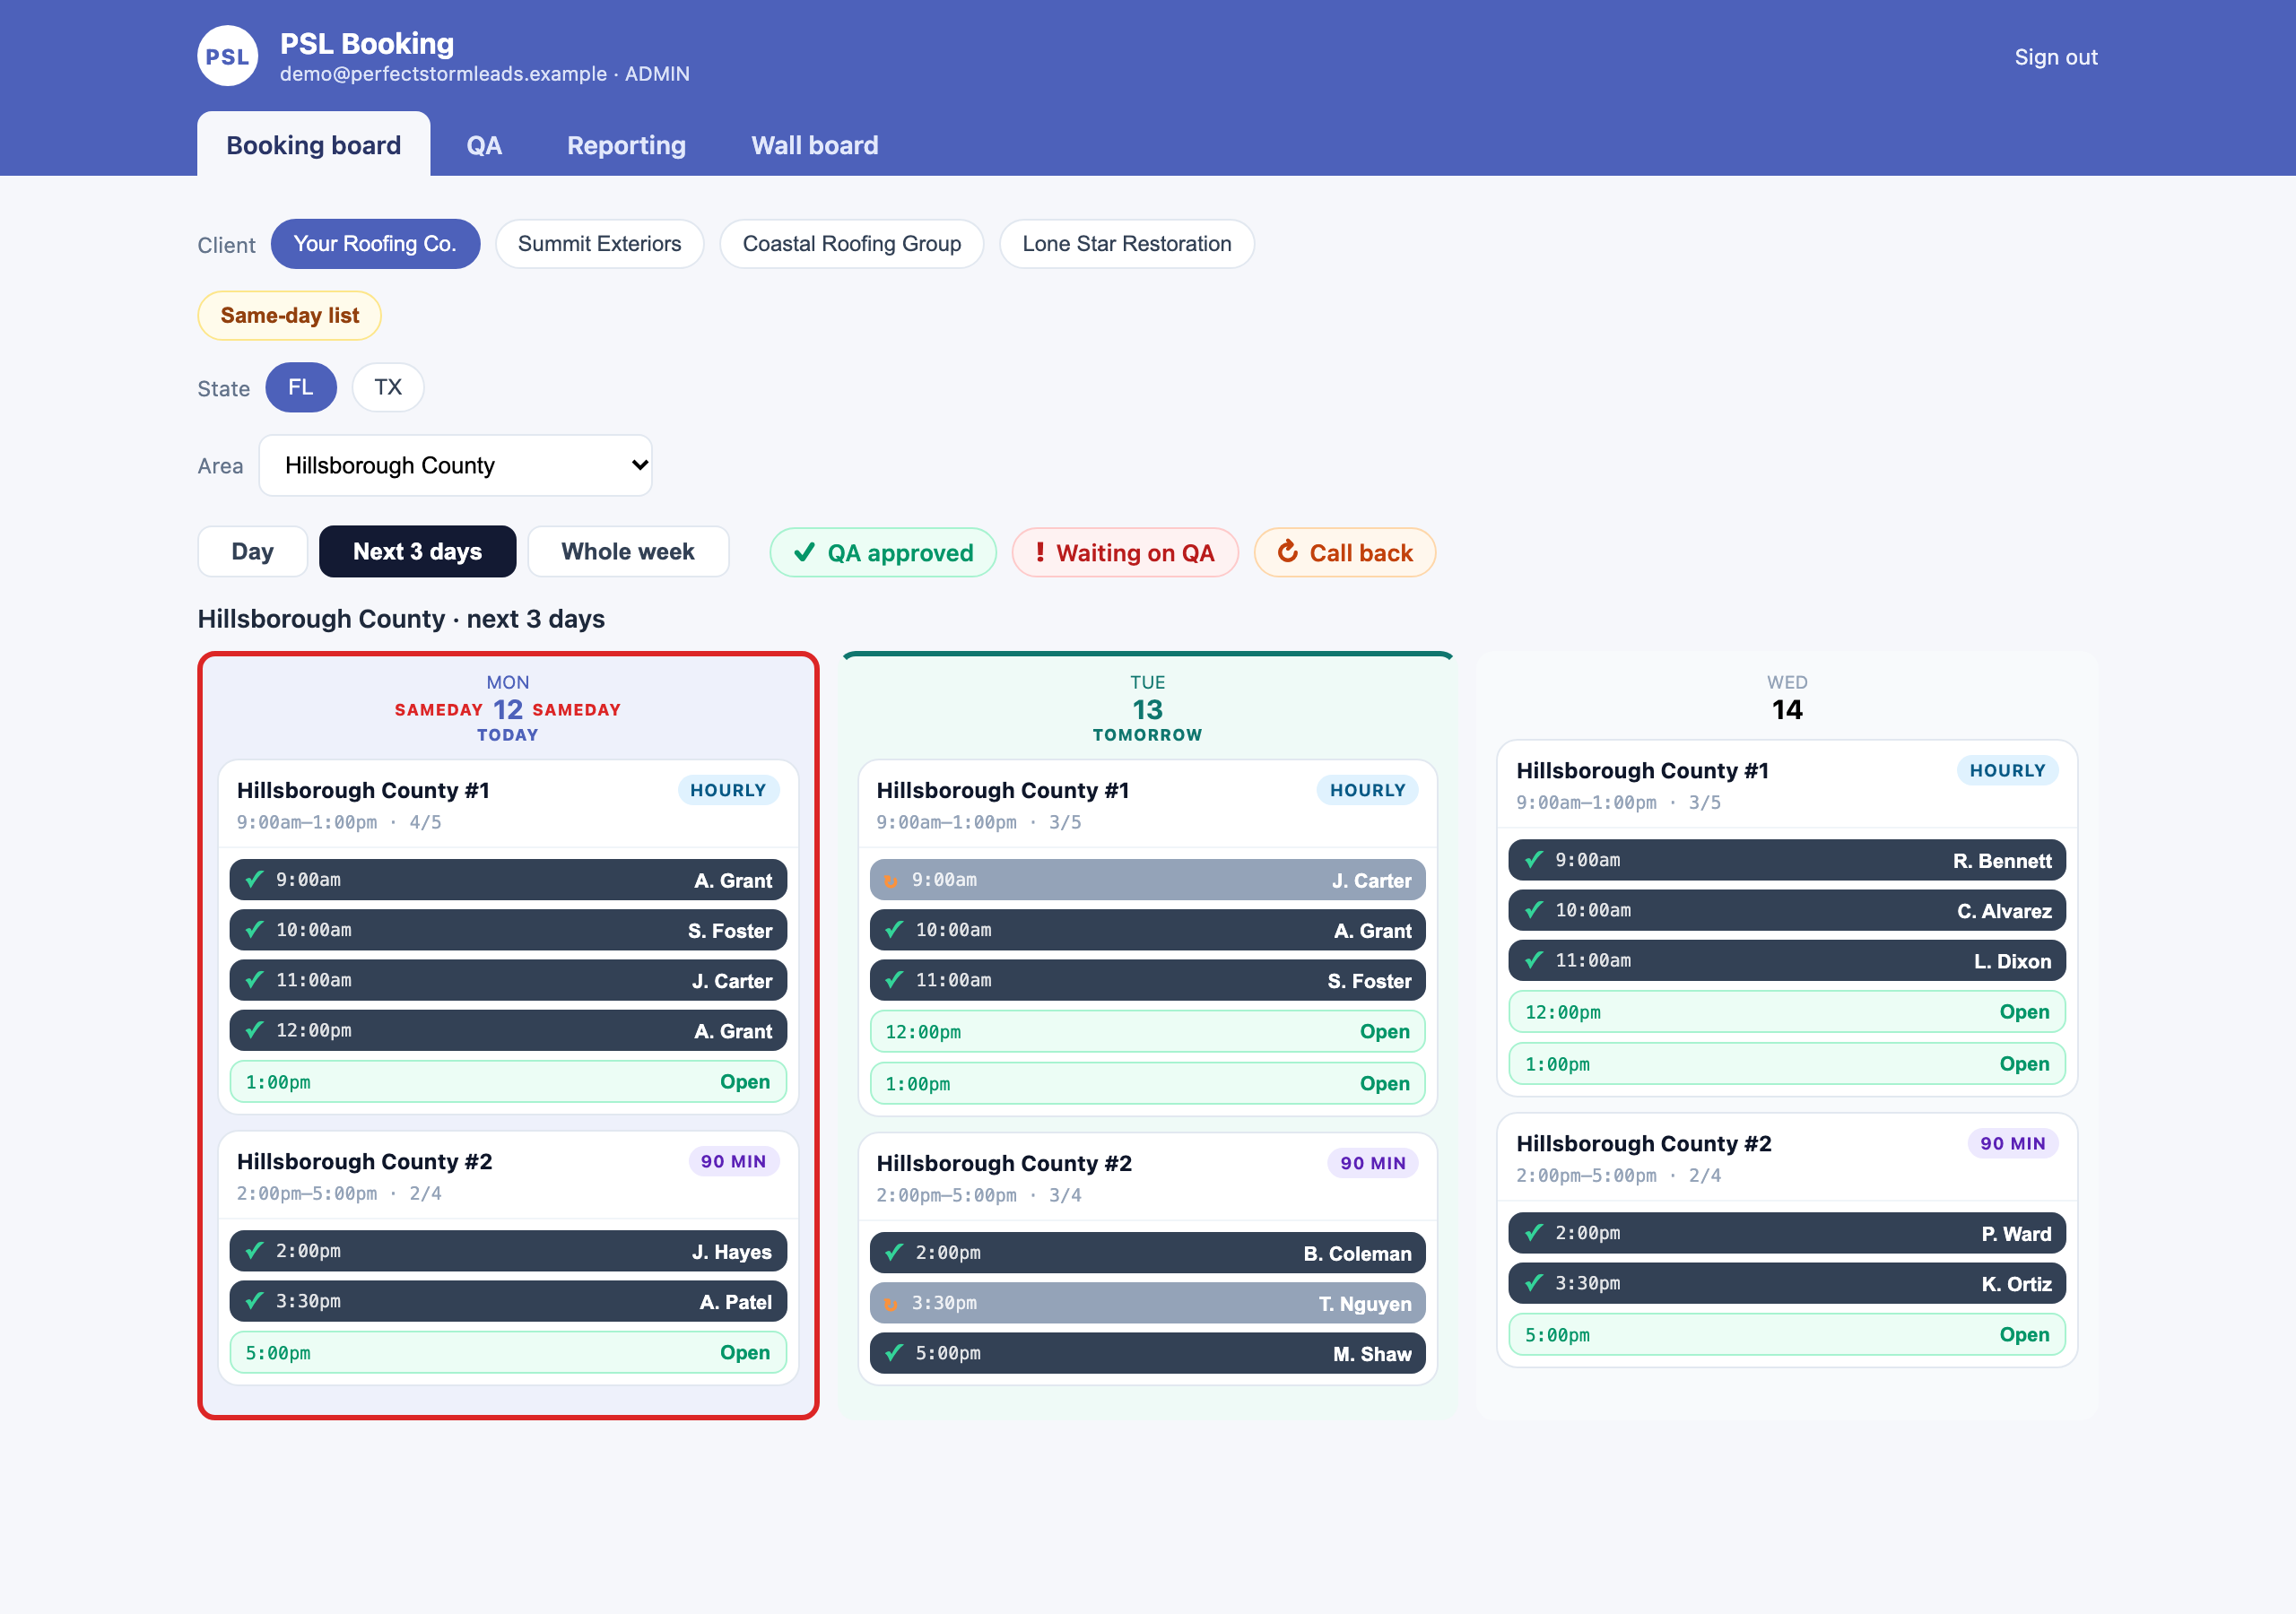
Task: Go to the QA tab
Action: coord(484,145)
